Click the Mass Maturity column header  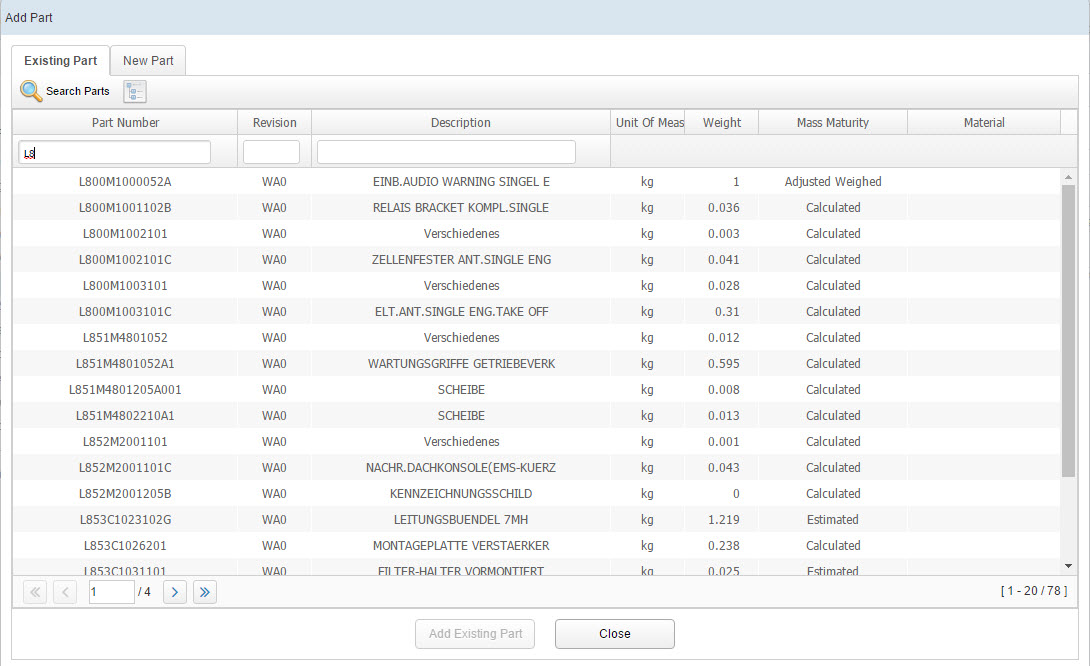[x=832, y=123]
